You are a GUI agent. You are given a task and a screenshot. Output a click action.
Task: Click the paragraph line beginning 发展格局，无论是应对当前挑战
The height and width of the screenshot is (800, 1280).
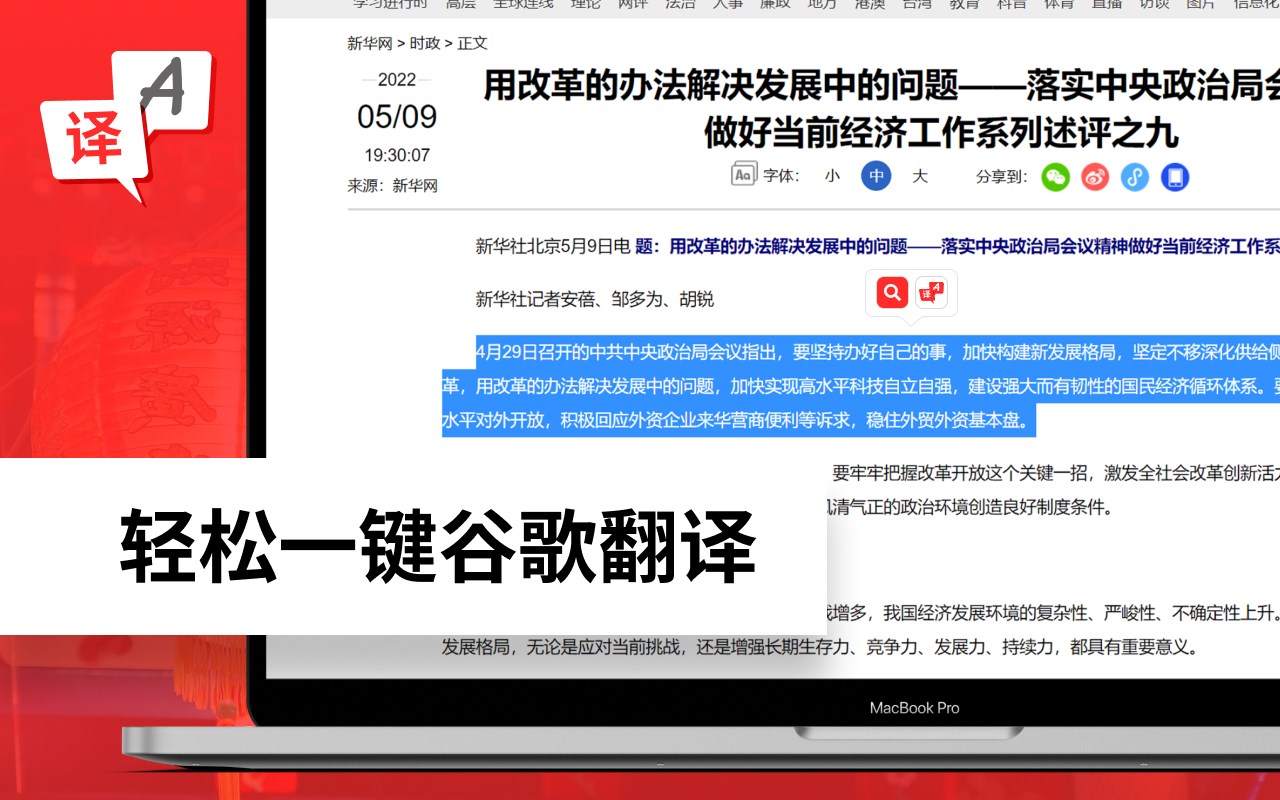(819, 647)
